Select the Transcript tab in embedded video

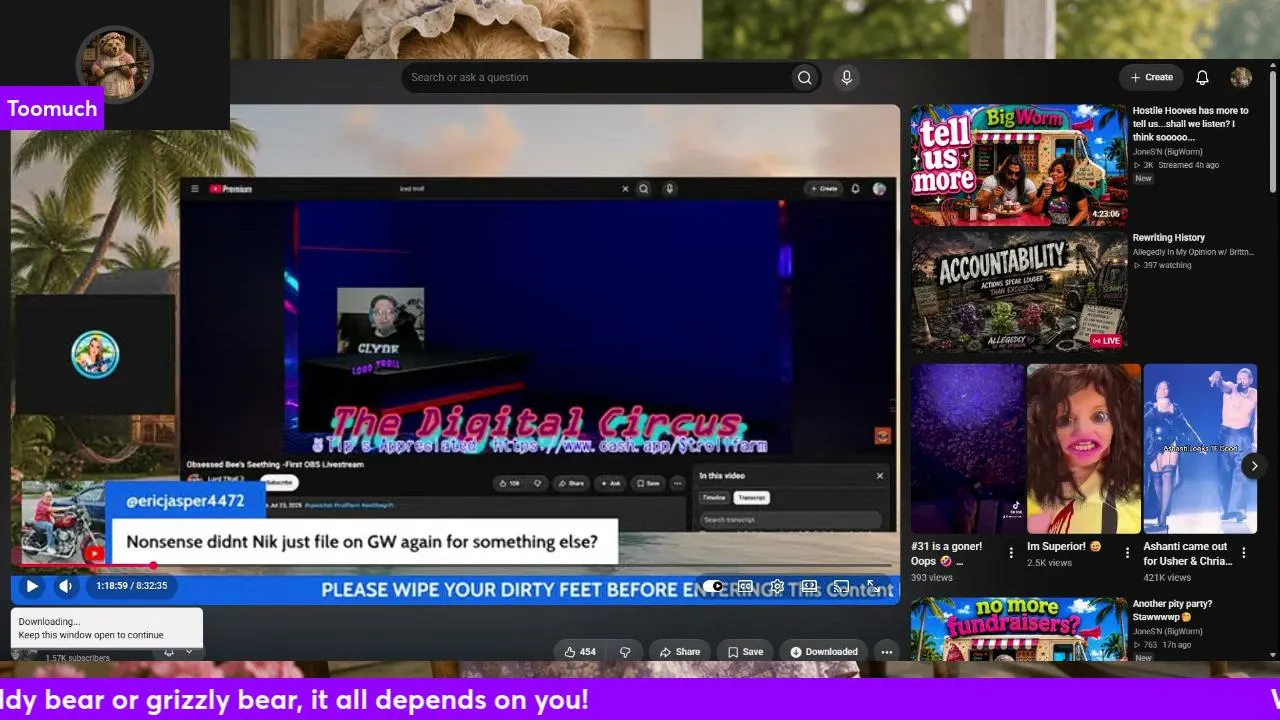click(750, 498)
